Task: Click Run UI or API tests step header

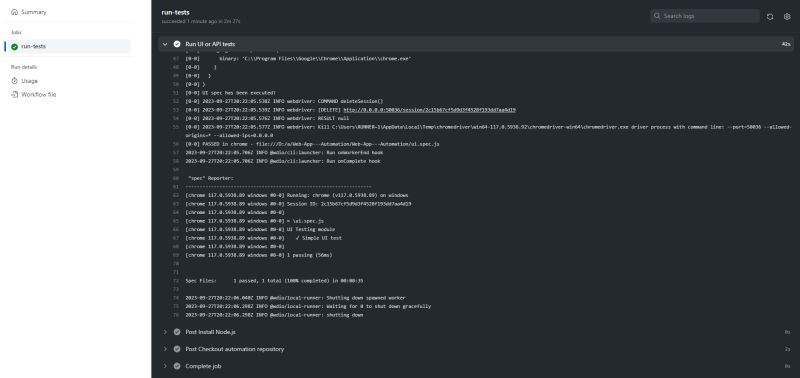Action: [476, 44]
